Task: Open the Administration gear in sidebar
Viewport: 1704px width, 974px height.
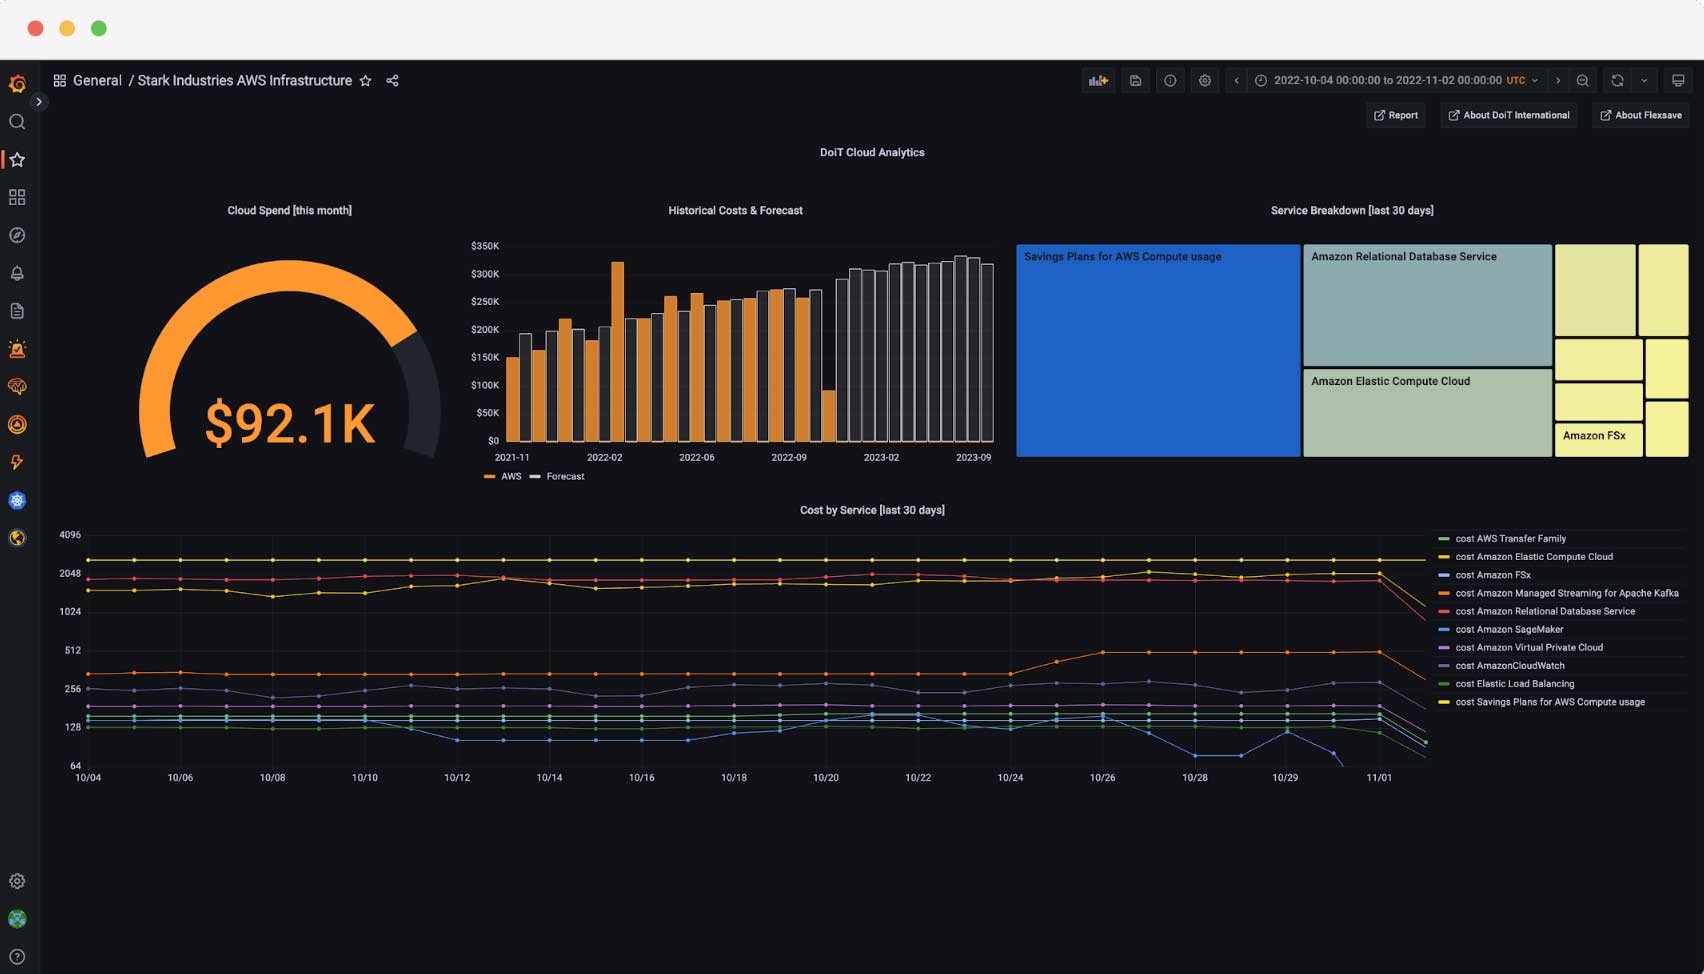Action: click(x=17, y=881)
